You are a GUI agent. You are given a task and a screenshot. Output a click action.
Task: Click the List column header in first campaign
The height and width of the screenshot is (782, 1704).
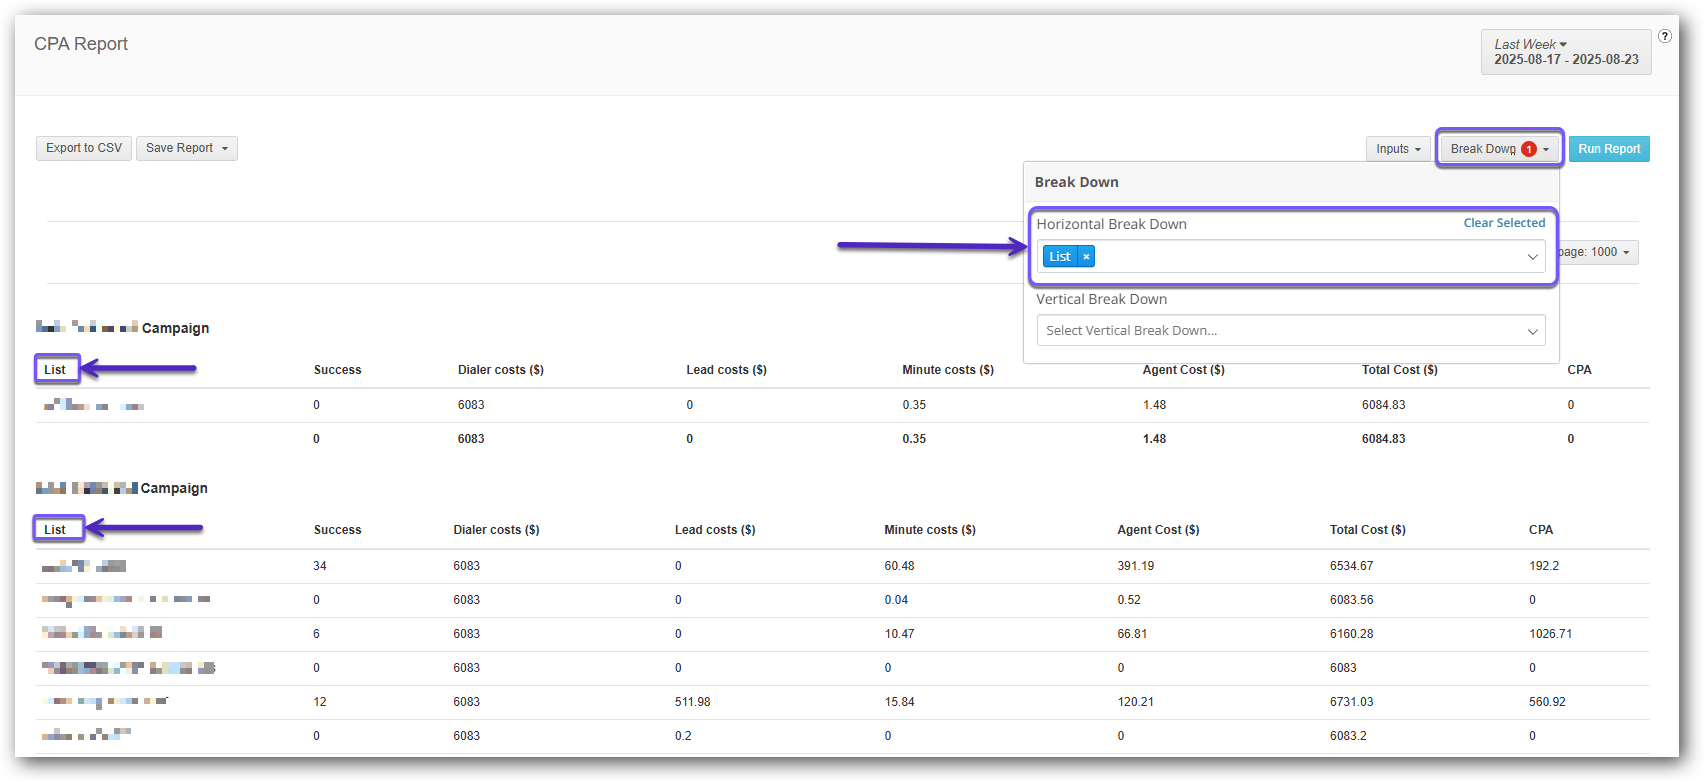point(55,370)
